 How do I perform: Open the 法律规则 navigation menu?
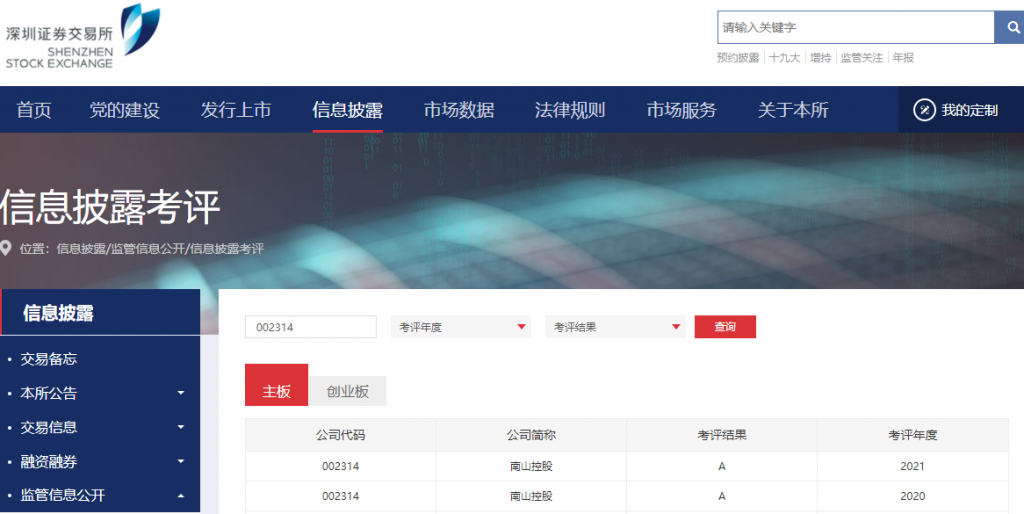(570, 110)
